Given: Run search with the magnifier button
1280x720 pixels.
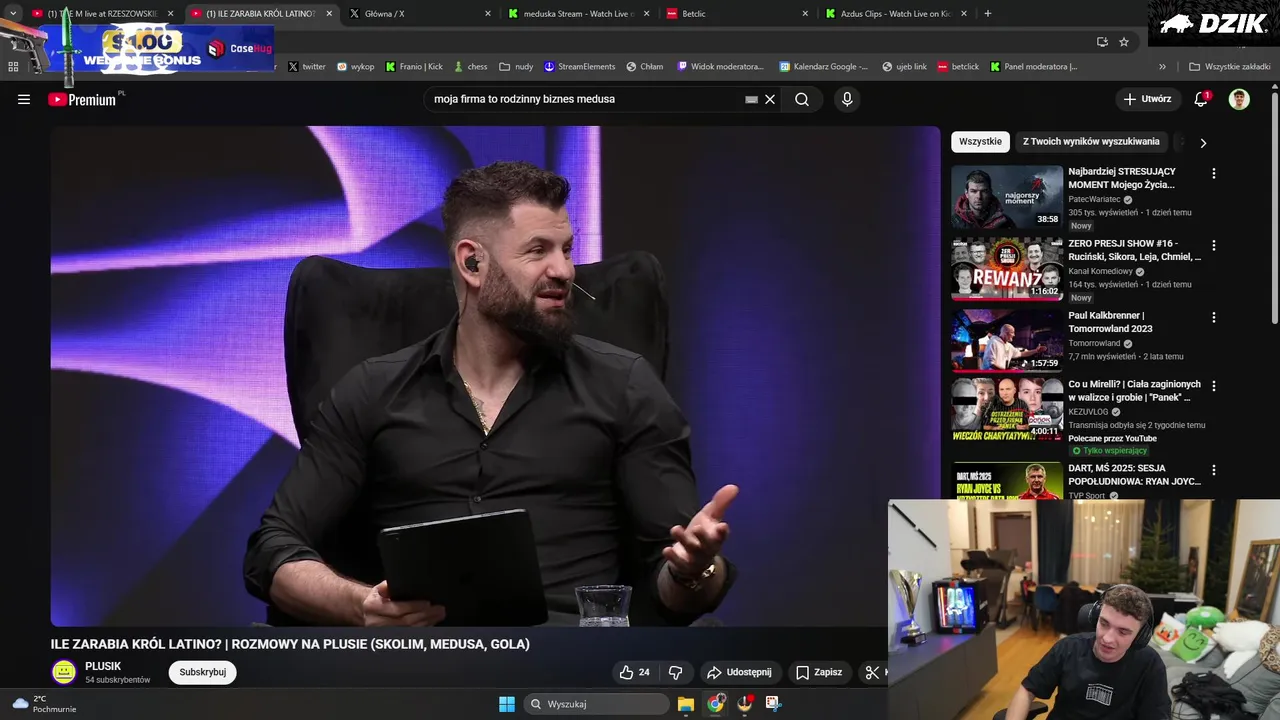Looking at the screenshot, I should [802, 99].
